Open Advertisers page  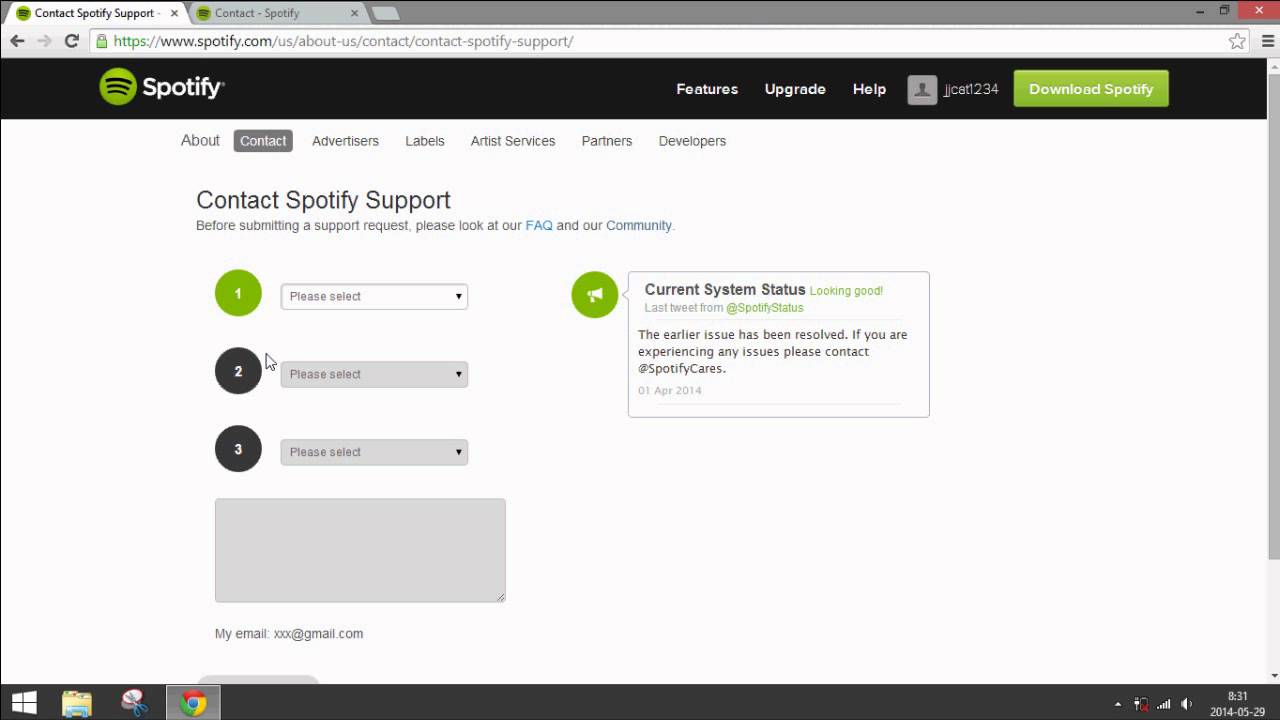pos(345,141)
